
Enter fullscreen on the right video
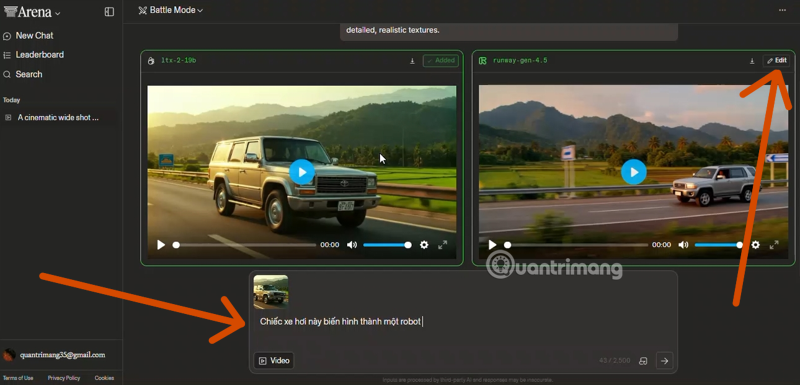coord(774,245)
